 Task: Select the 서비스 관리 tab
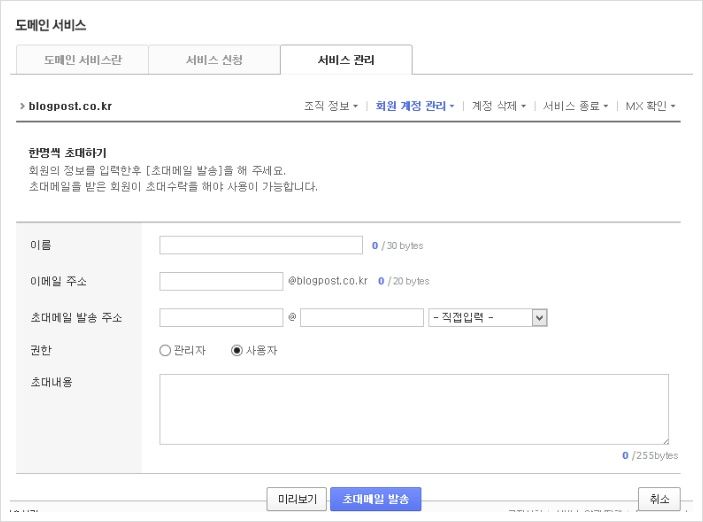pyautogui.click(x=346, y=60)
